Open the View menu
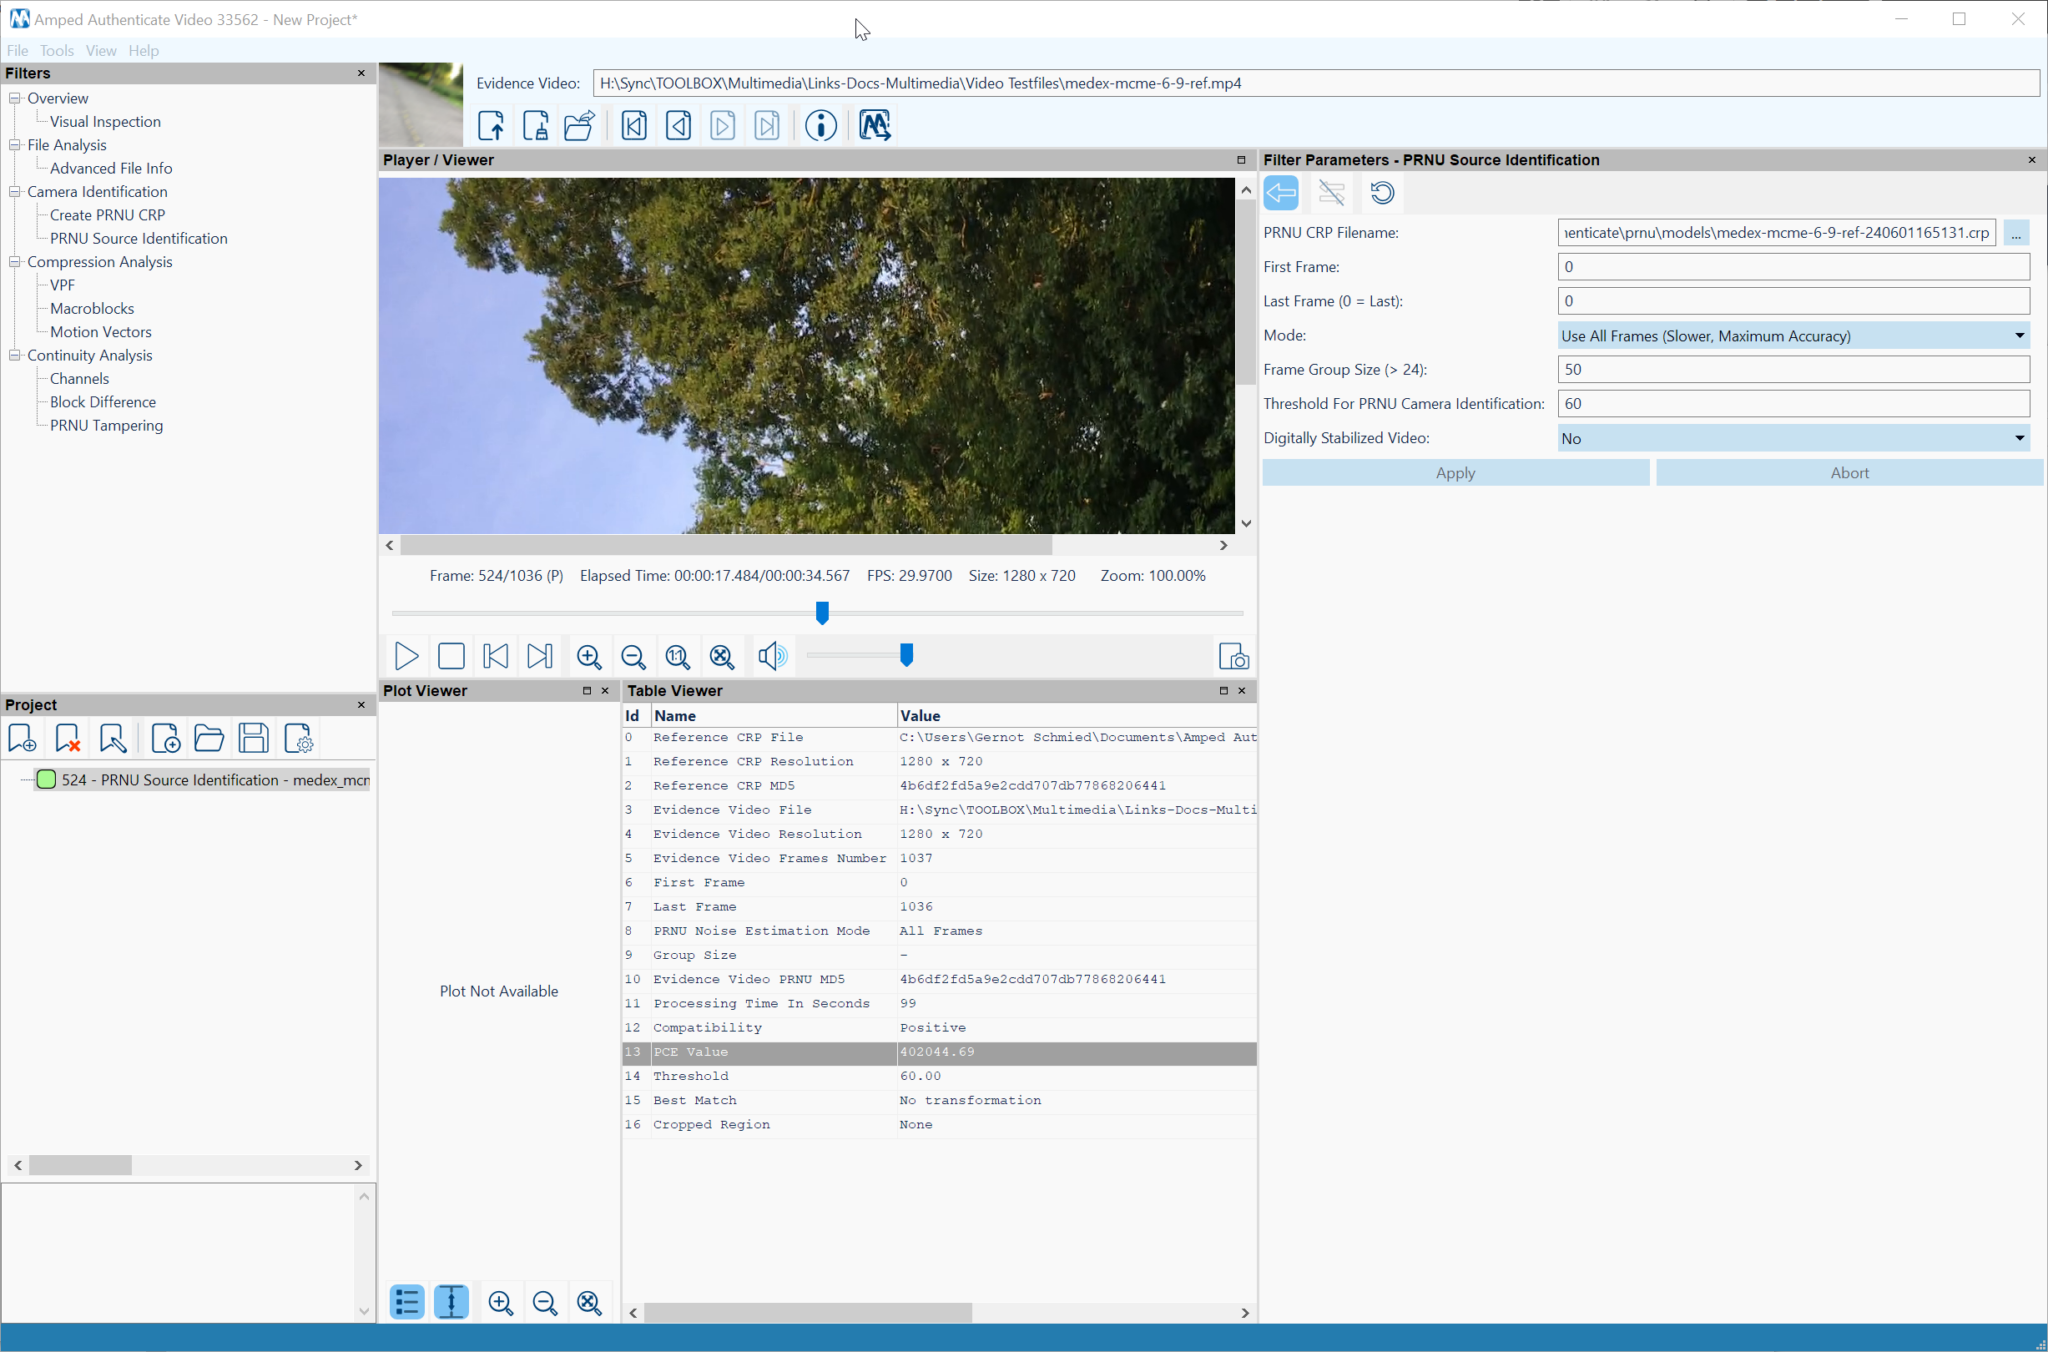The image size is (2048, 1352). click(101, 50)
